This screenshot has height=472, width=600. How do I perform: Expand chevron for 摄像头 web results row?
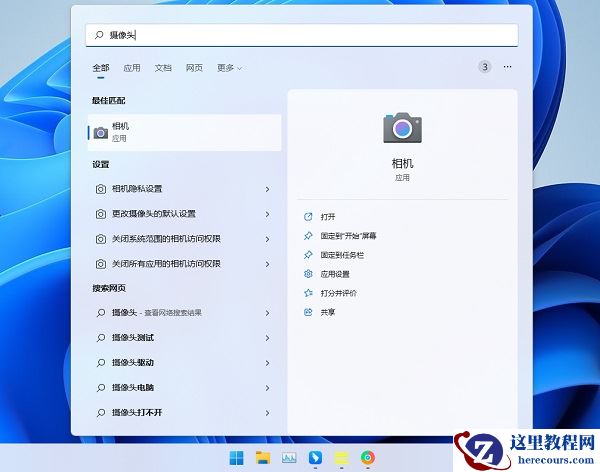point(267,313)
